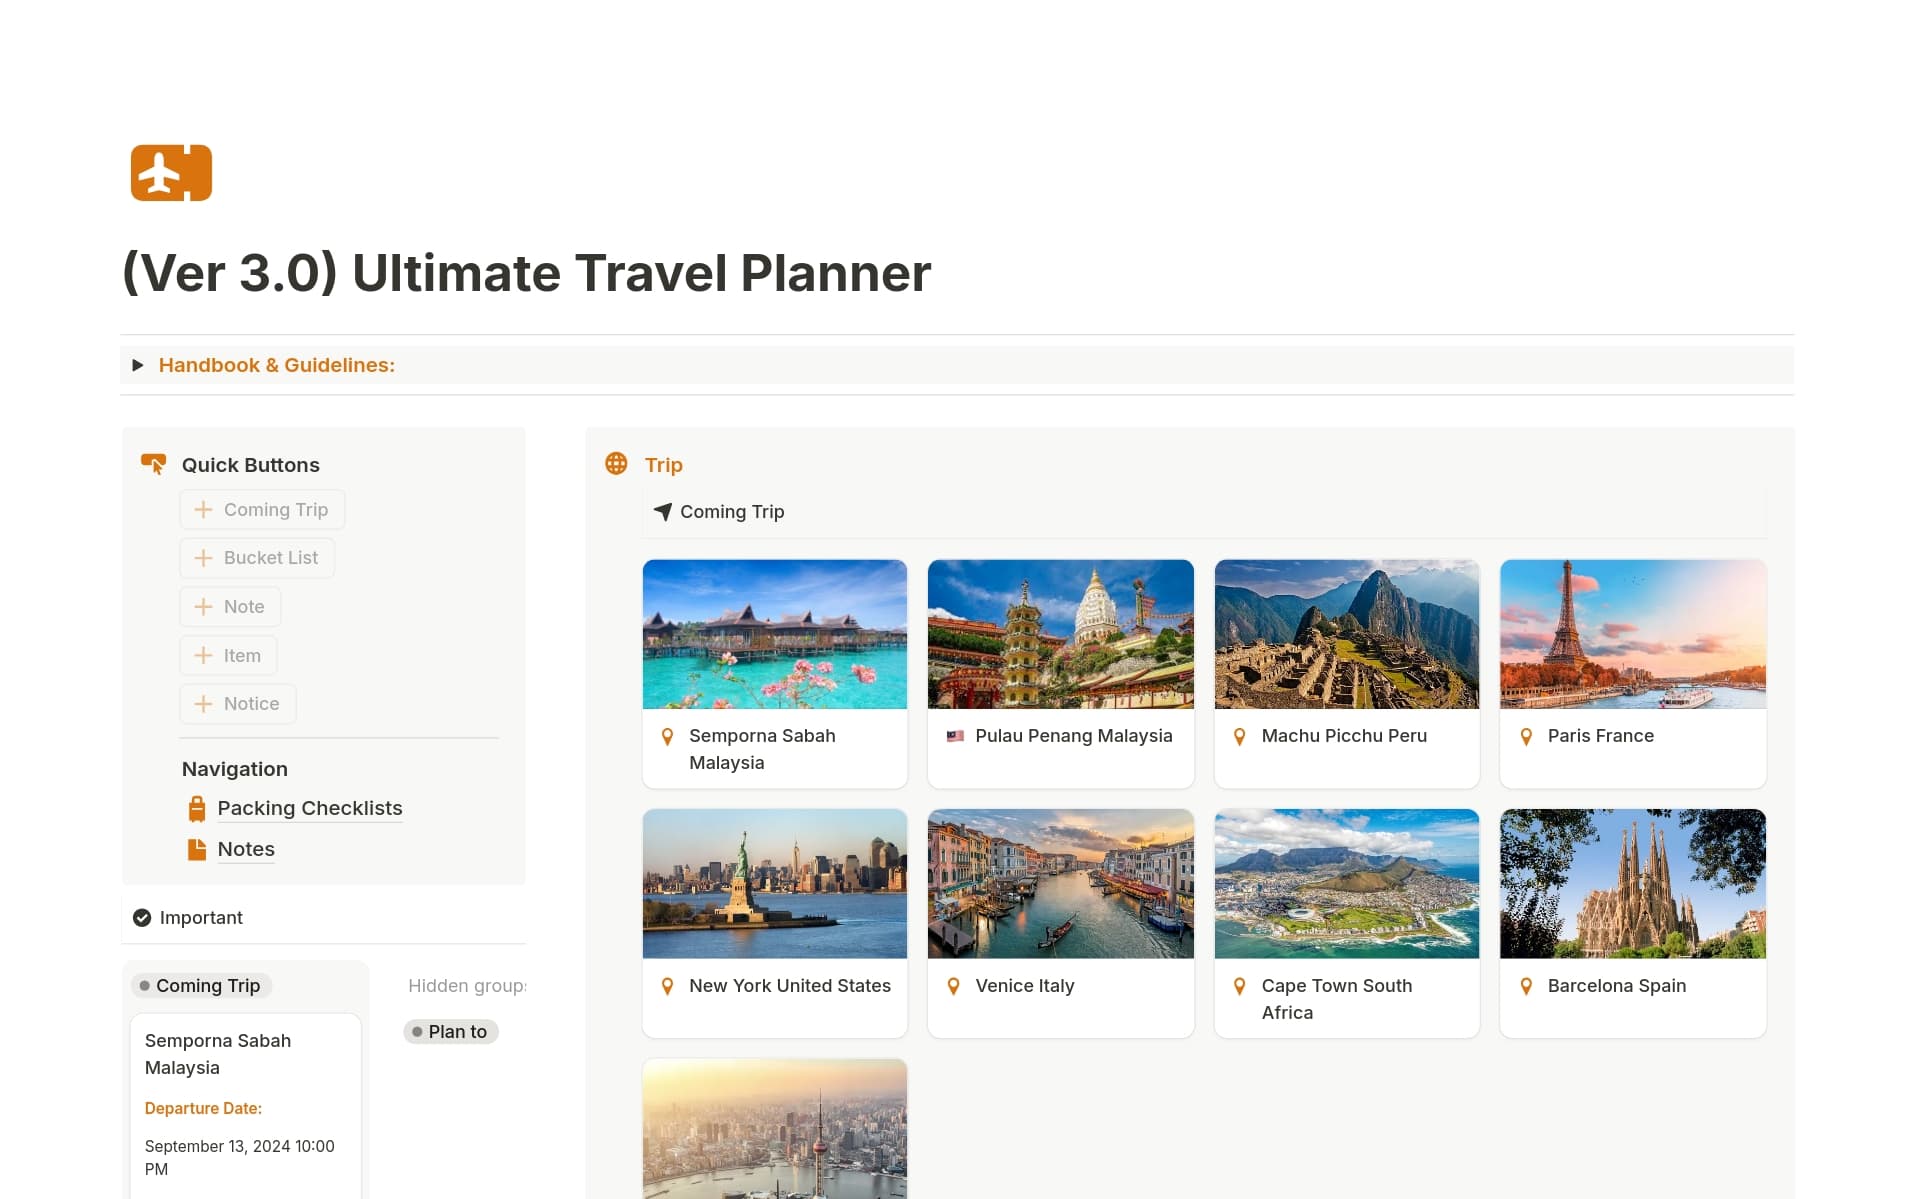Open the Packing Checklists link
1920x1199 pixels.
point(310,807)
